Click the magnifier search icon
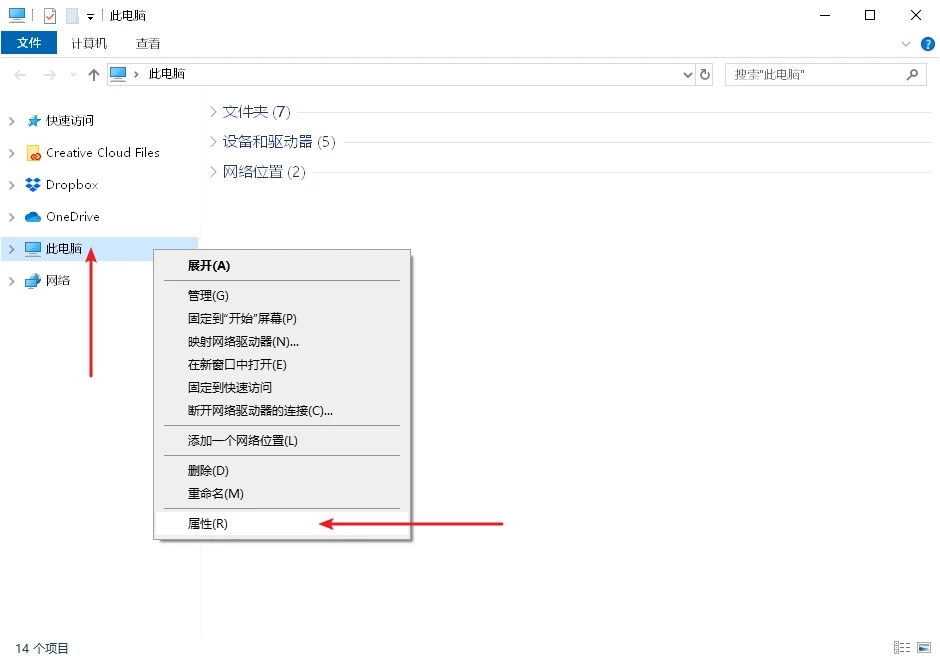The width and height of the screenshot is (940, 661). coord(912,74)
